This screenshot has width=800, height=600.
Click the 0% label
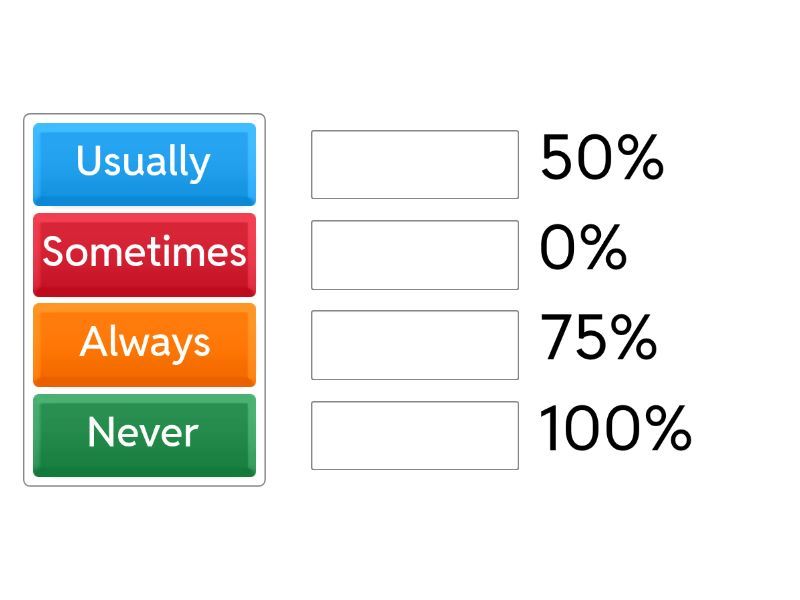coord(582,248)
